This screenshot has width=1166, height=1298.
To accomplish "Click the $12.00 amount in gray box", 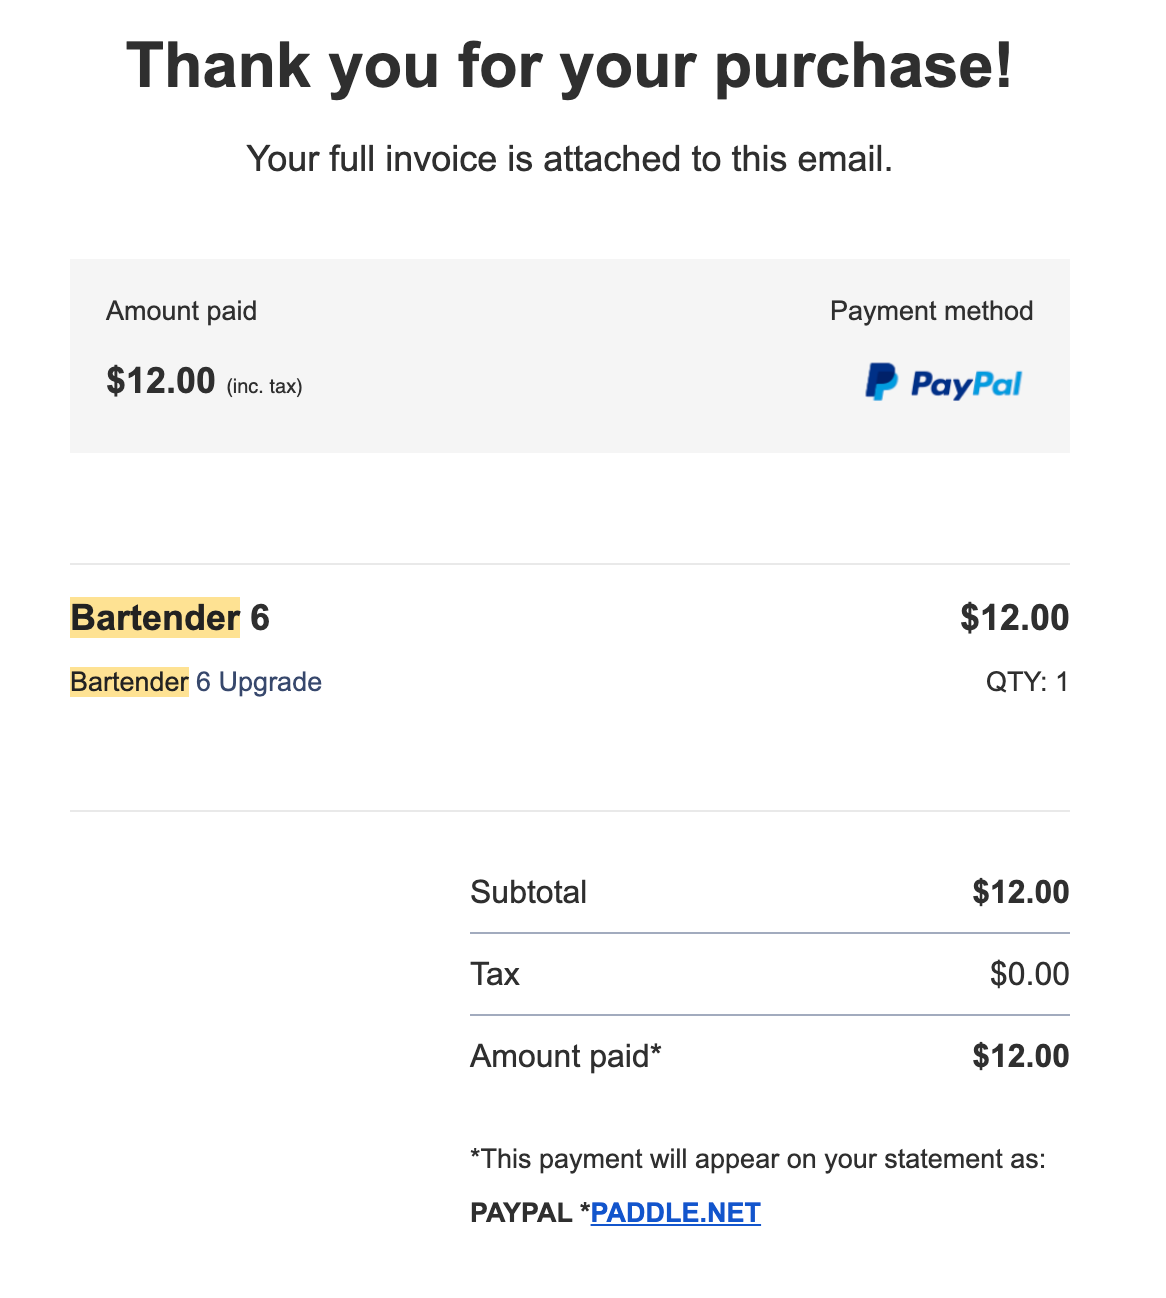I will click(x=161, y=381).
